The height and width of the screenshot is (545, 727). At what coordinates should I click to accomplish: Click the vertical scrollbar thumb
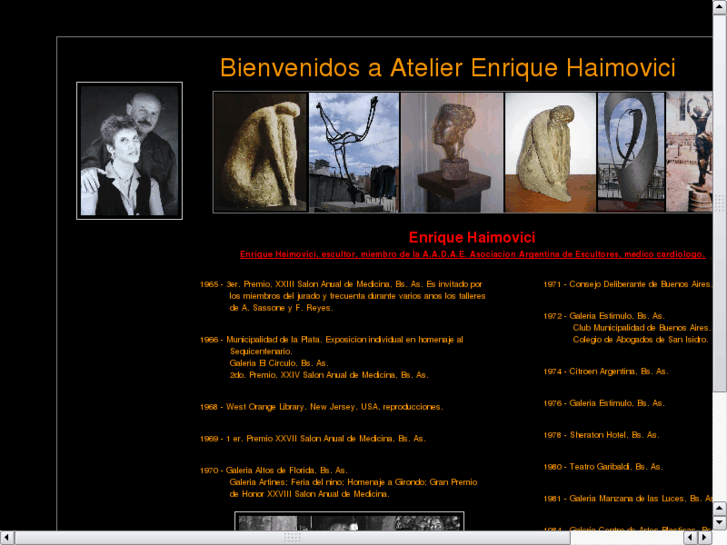[x=720, y=203]
